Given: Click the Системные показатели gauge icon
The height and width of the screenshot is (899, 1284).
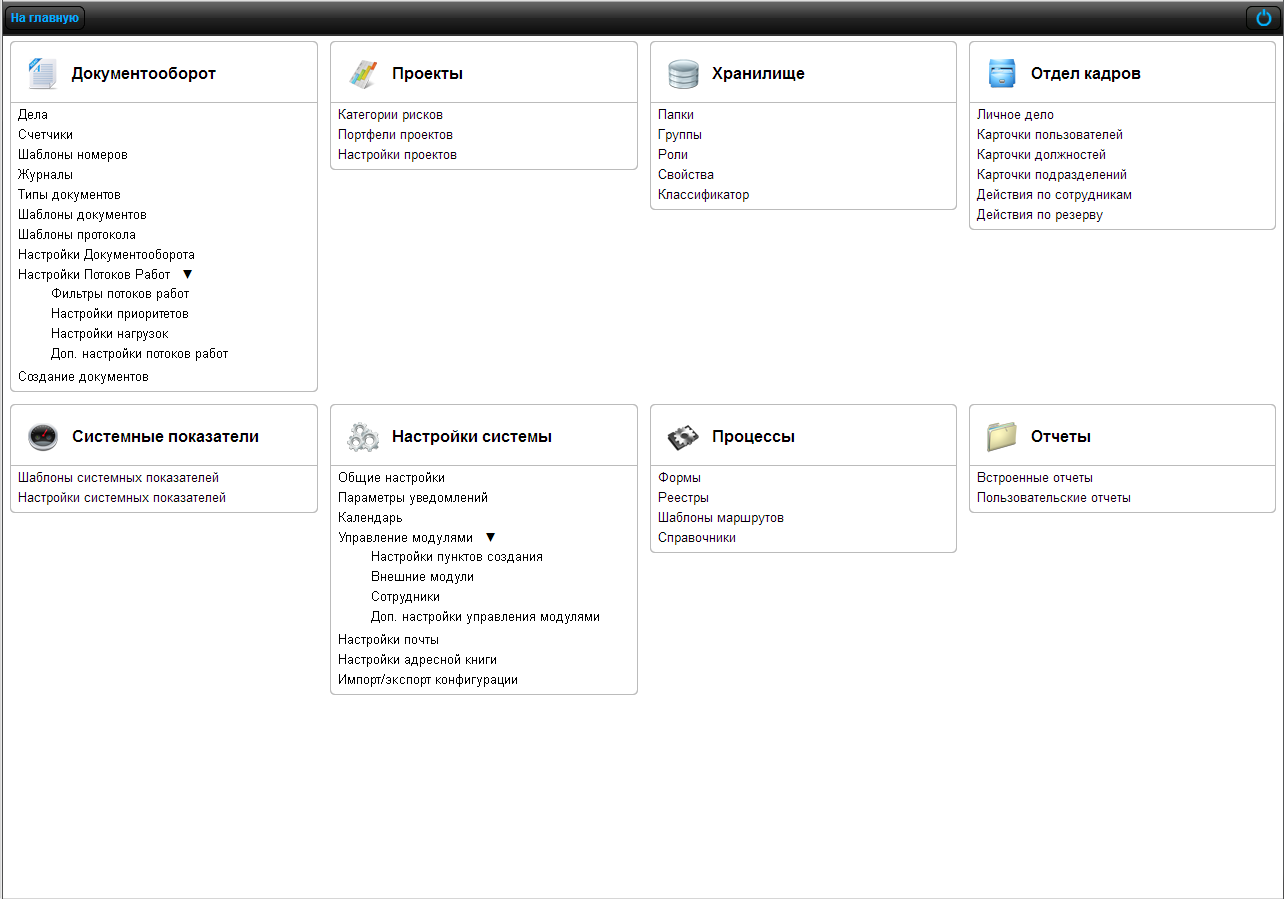Looking at the screenshot, I should [x=44, y=436].
